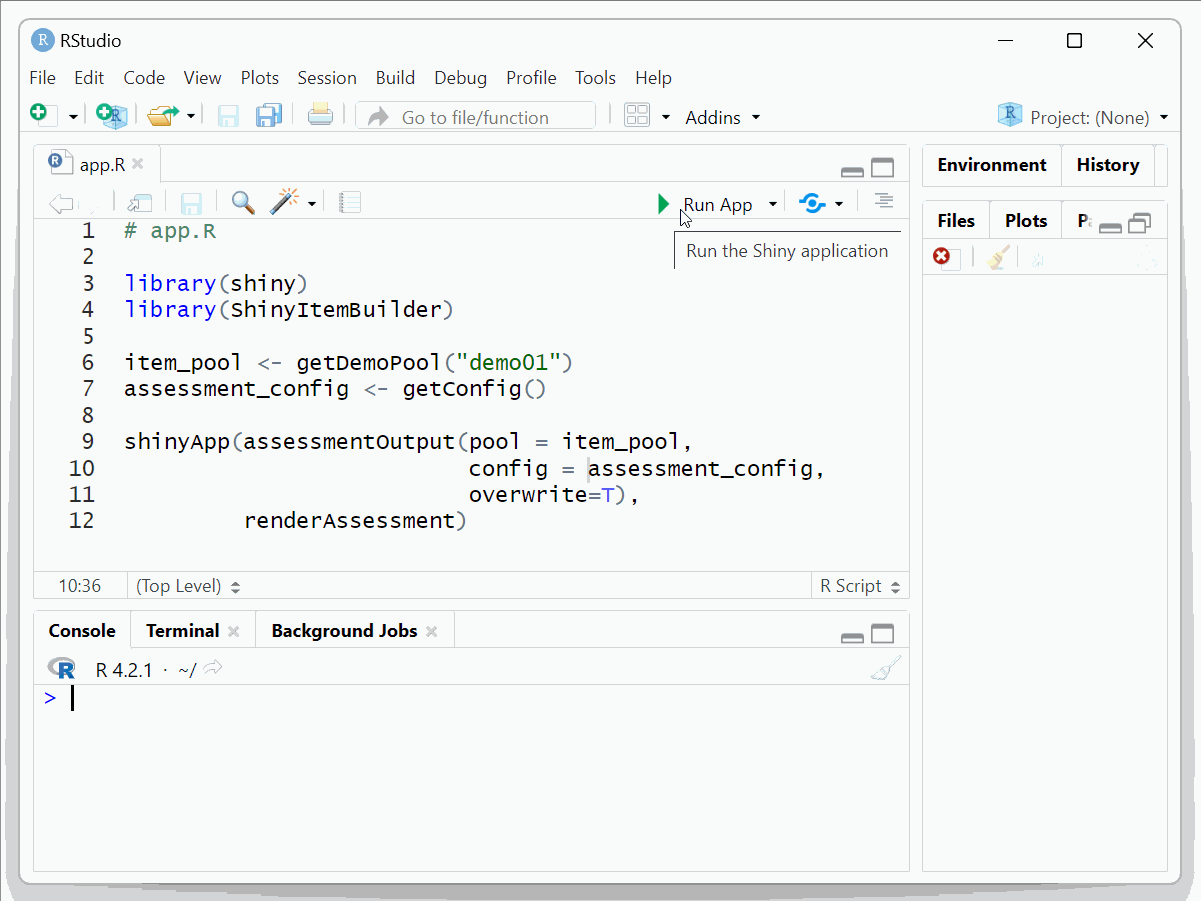
Task: Create a new file with the green plus icon
Action: (41, 115)
